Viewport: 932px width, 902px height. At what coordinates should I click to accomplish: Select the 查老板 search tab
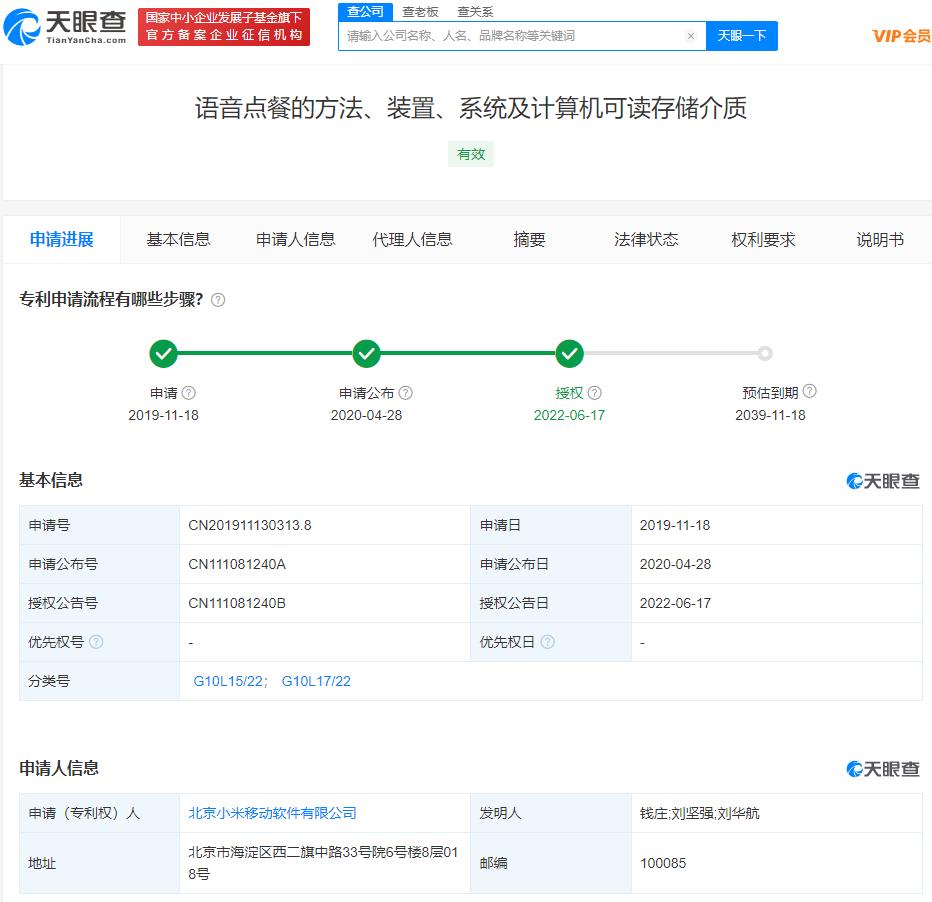[420, 12]
